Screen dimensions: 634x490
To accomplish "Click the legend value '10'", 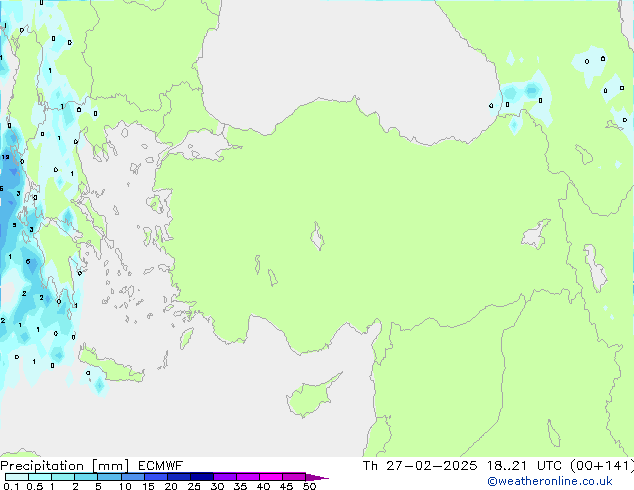I will 125,486.
